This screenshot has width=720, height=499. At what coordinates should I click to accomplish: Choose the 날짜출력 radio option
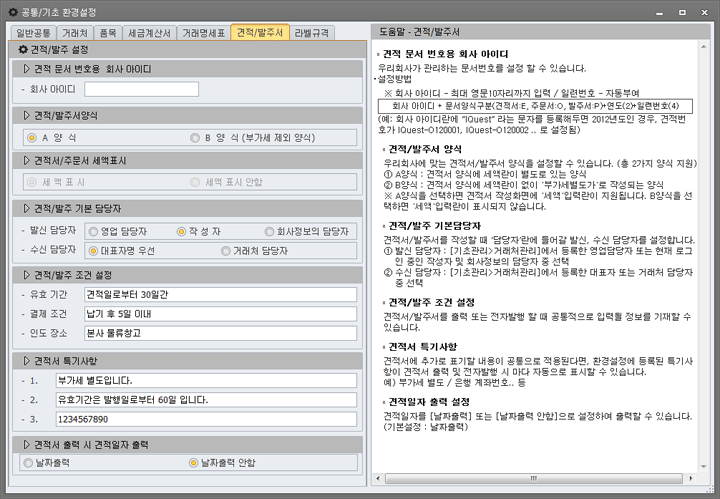click(x=28, y=463)
